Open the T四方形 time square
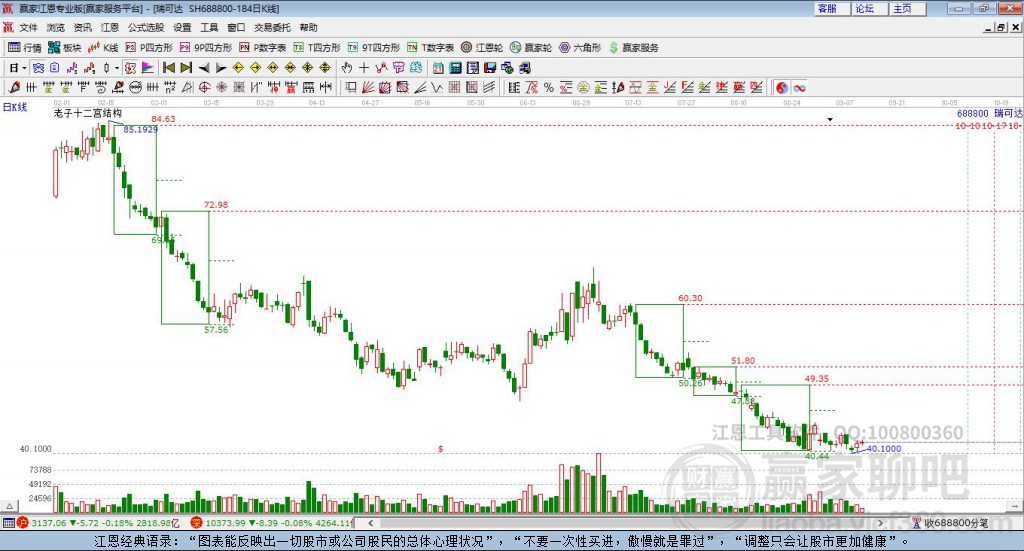This screenshot has height=551, width=1024. pyautogui.click(x=317, y=48)
